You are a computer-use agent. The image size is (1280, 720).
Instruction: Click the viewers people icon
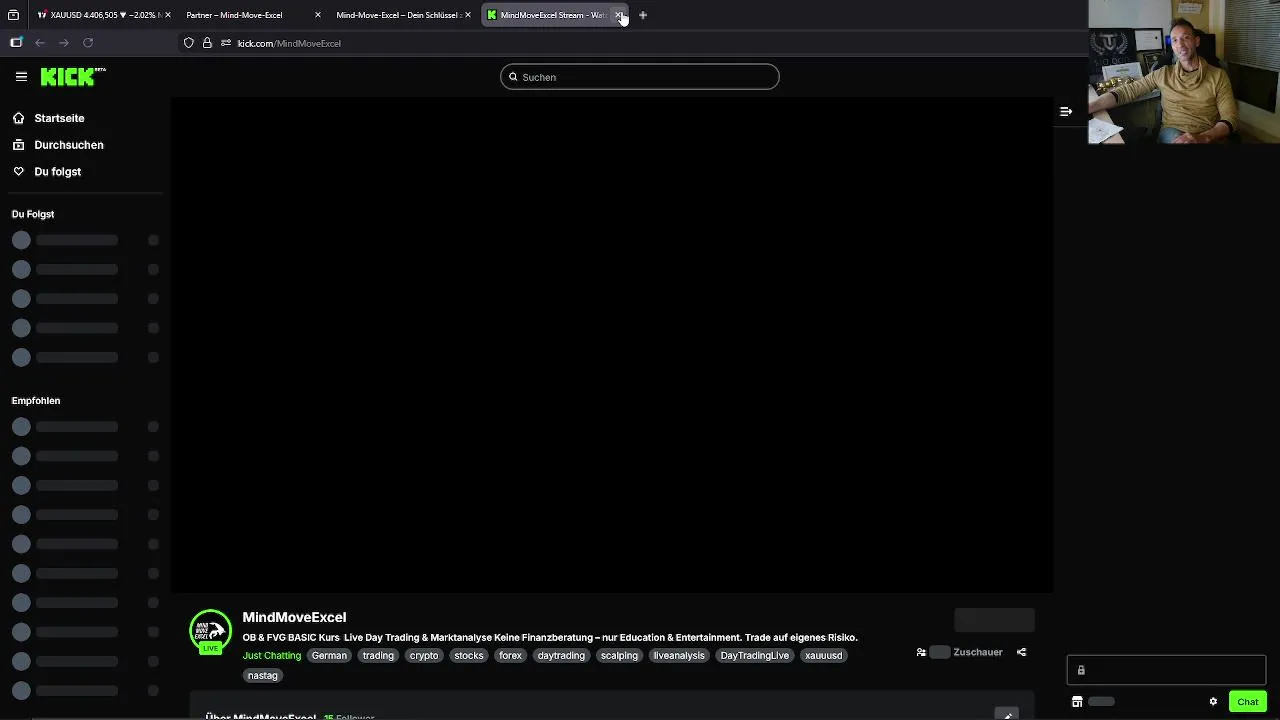[921, 652]
